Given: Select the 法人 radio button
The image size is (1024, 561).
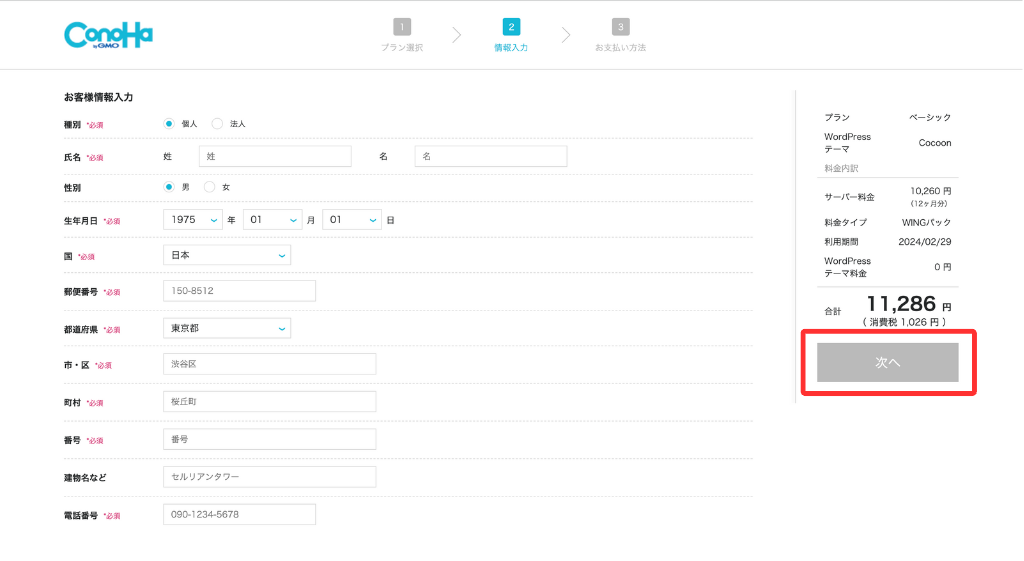Looking at the screenshot, I should pyautogui.click(x=217, y=123).
